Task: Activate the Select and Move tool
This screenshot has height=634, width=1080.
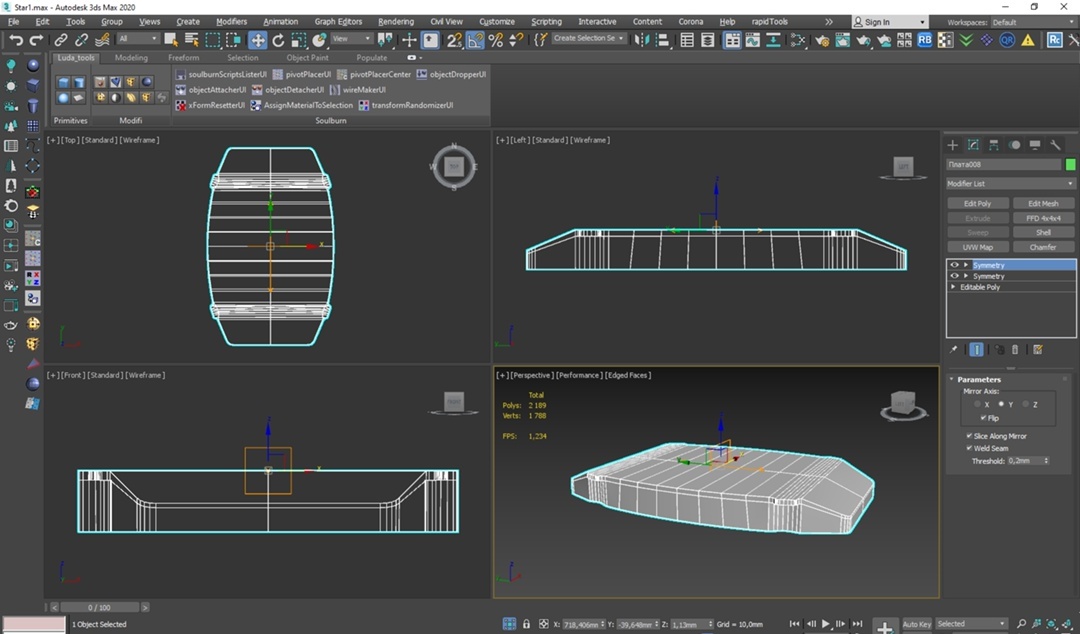Action: 257,40
